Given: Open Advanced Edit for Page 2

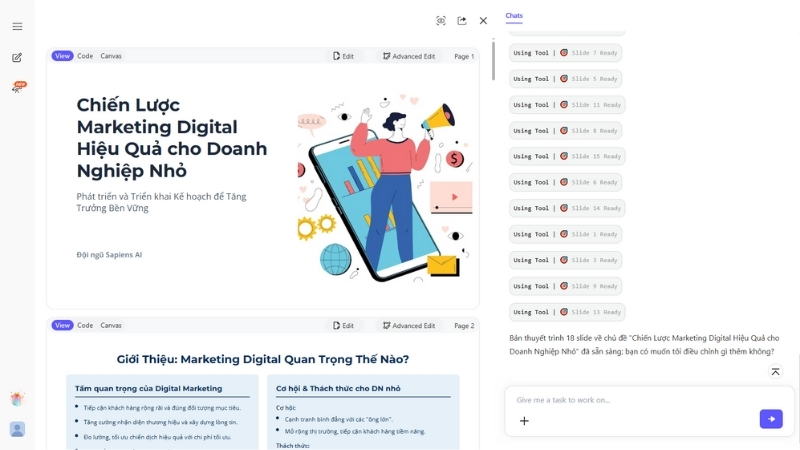Looking at the screenshot, I should pyautogui.click(x=408, y=325).
